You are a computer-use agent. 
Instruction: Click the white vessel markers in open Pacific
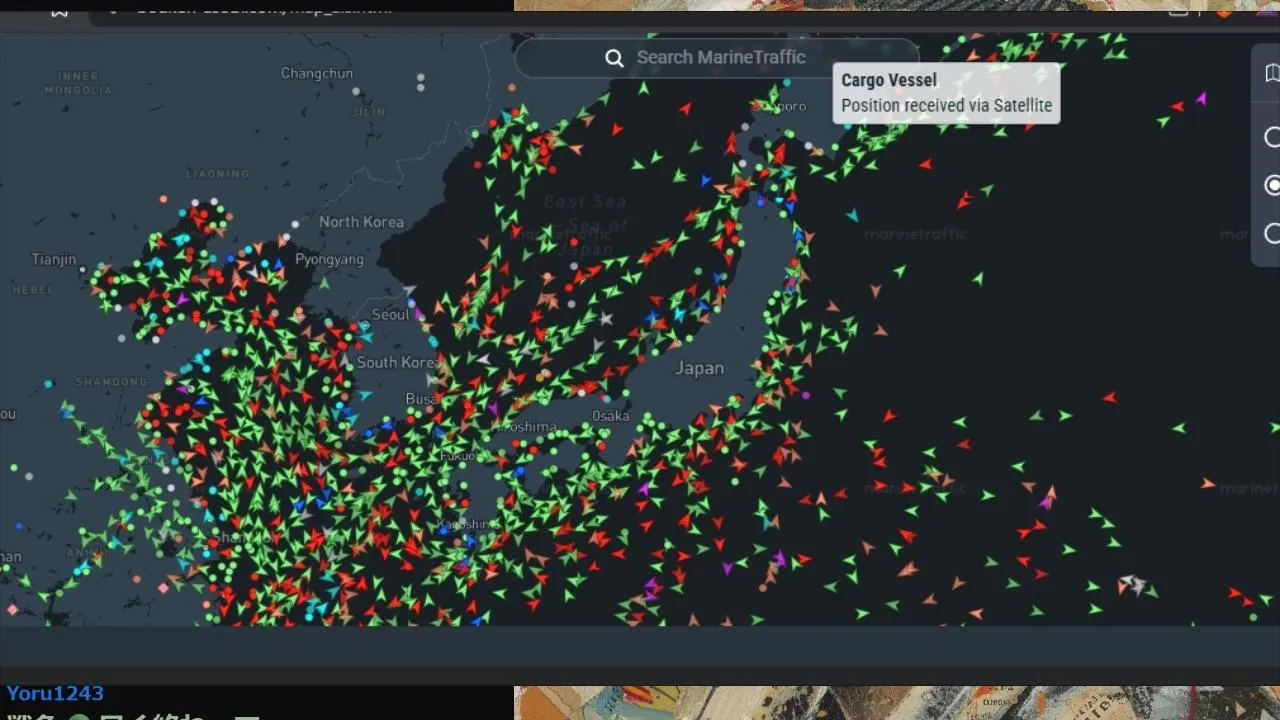(1133, 583)
